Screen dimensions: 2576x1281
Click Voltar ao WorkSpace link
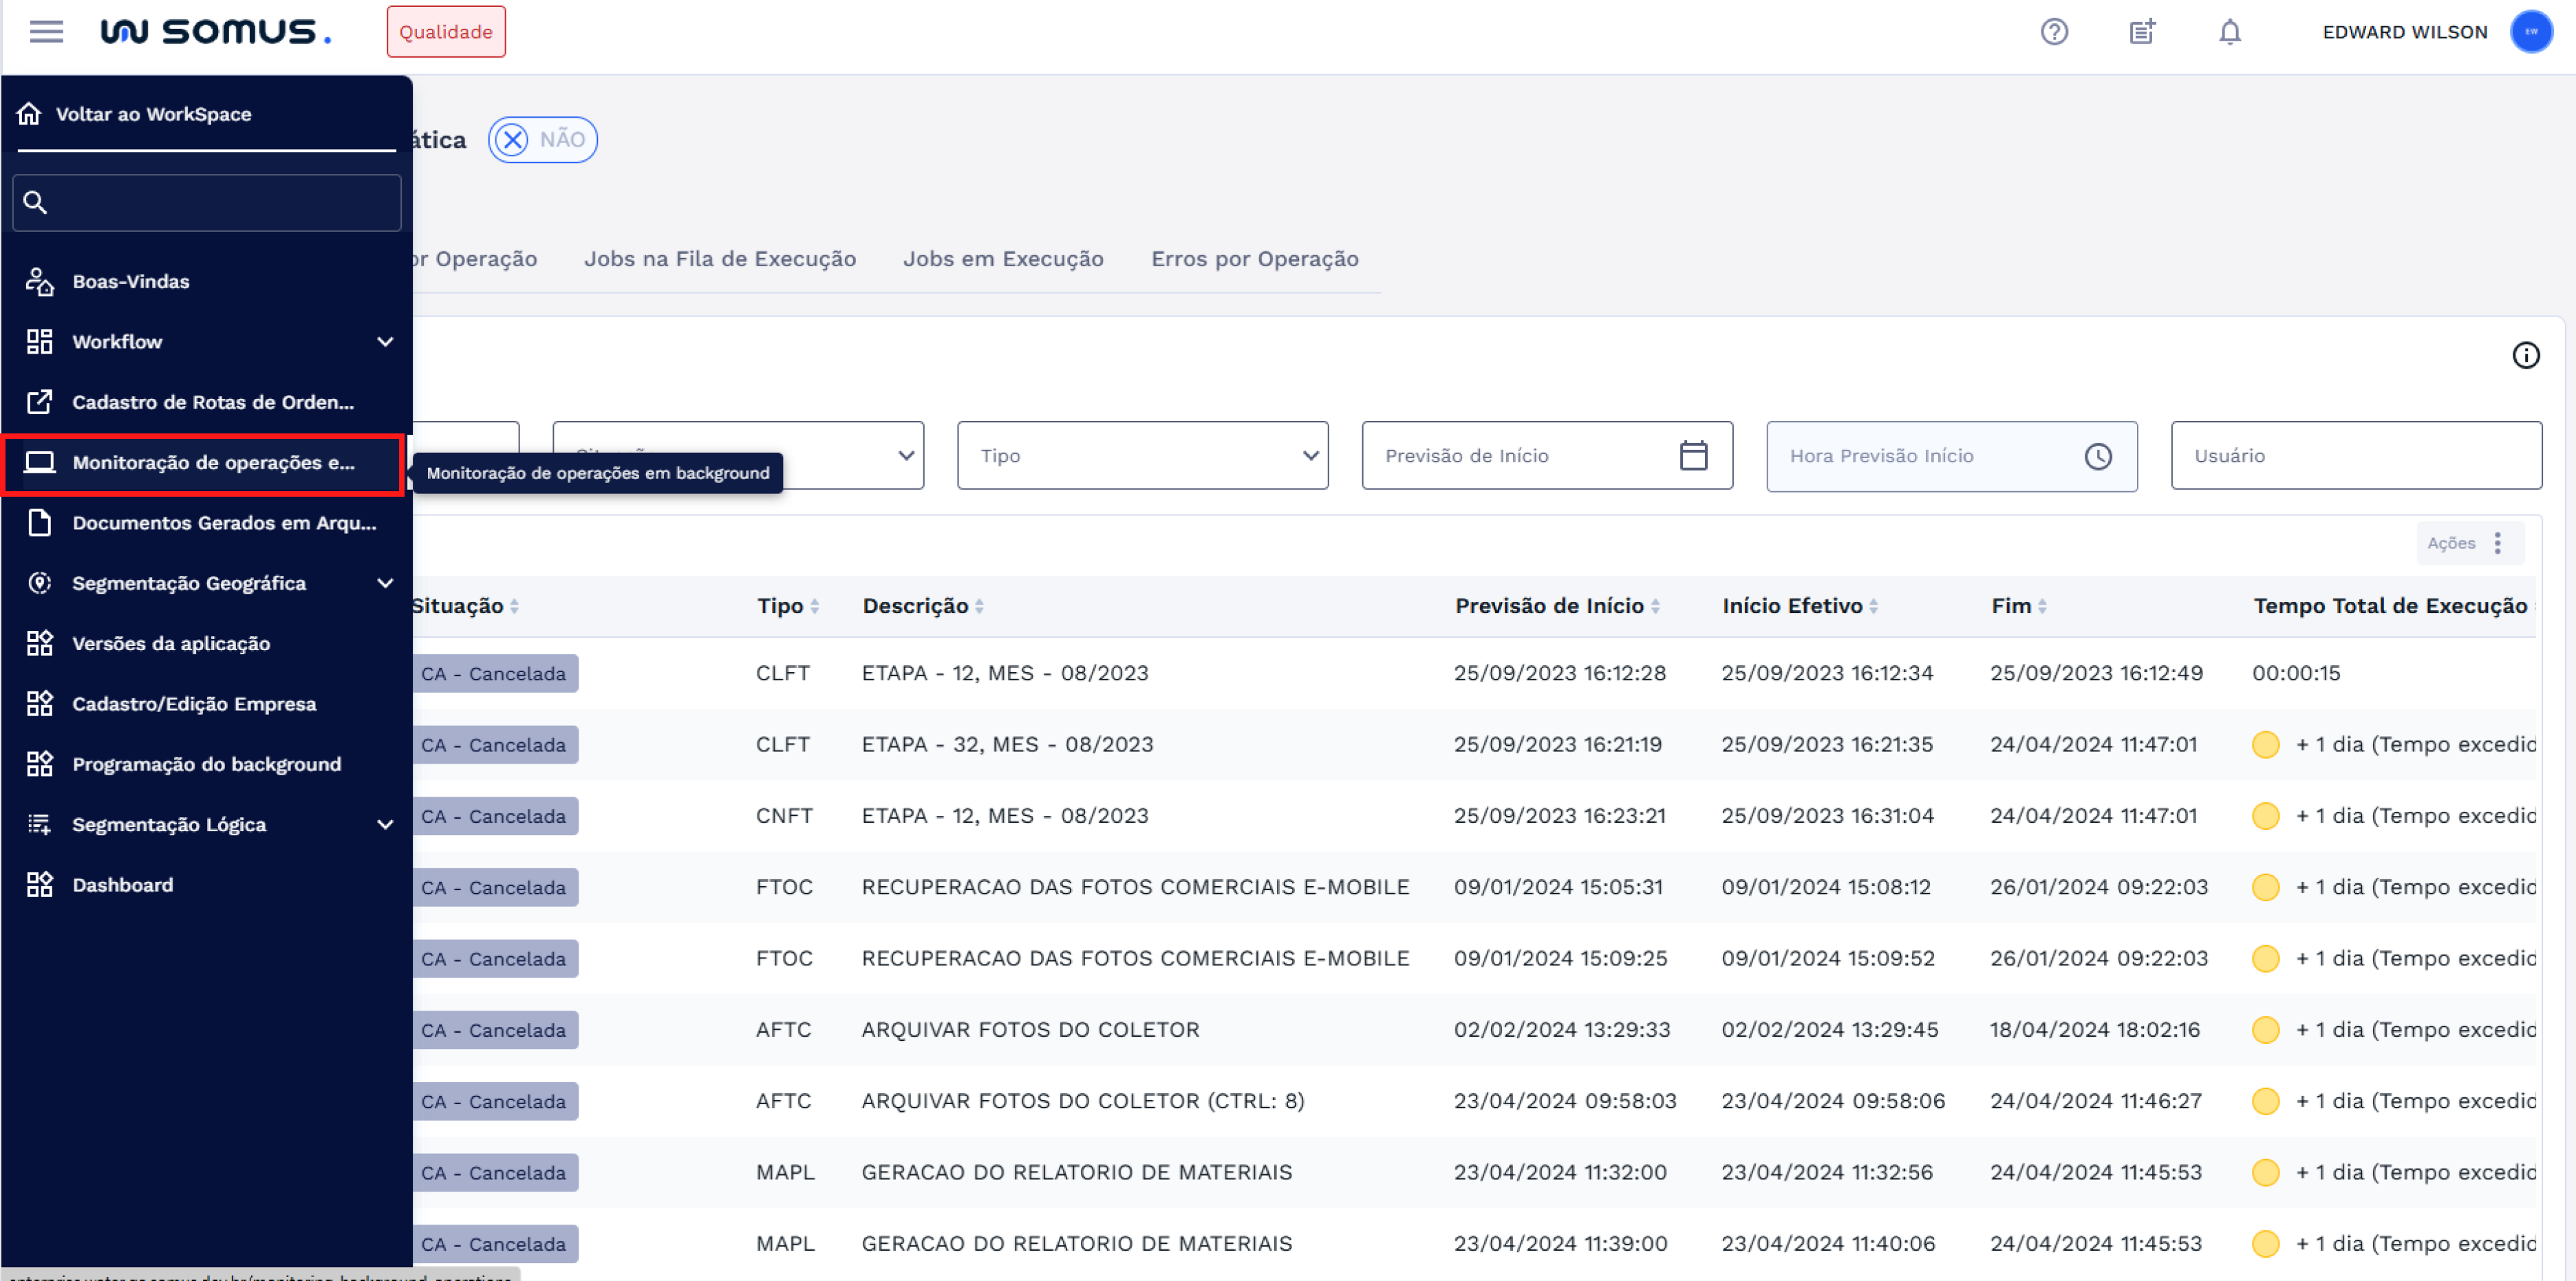click(153, 114)
